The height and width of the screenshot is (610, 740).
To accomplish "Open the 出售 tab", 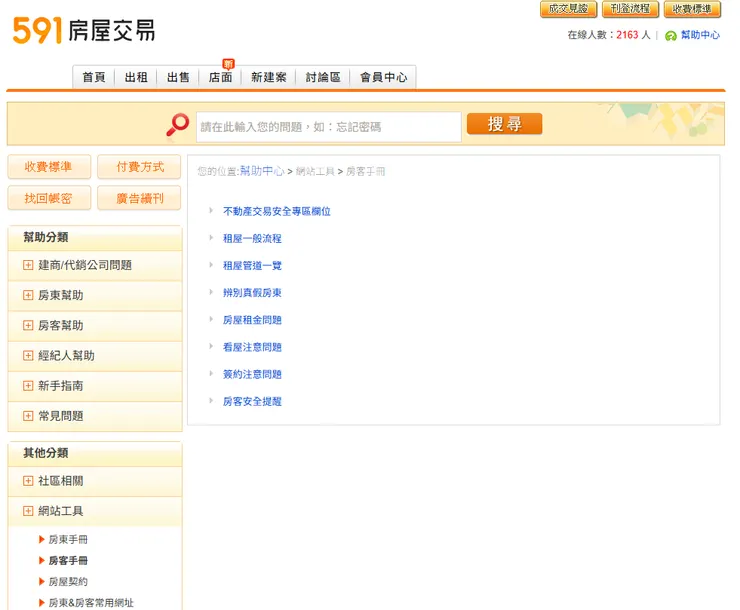I will pyautogui.click(x=178, y=77).
